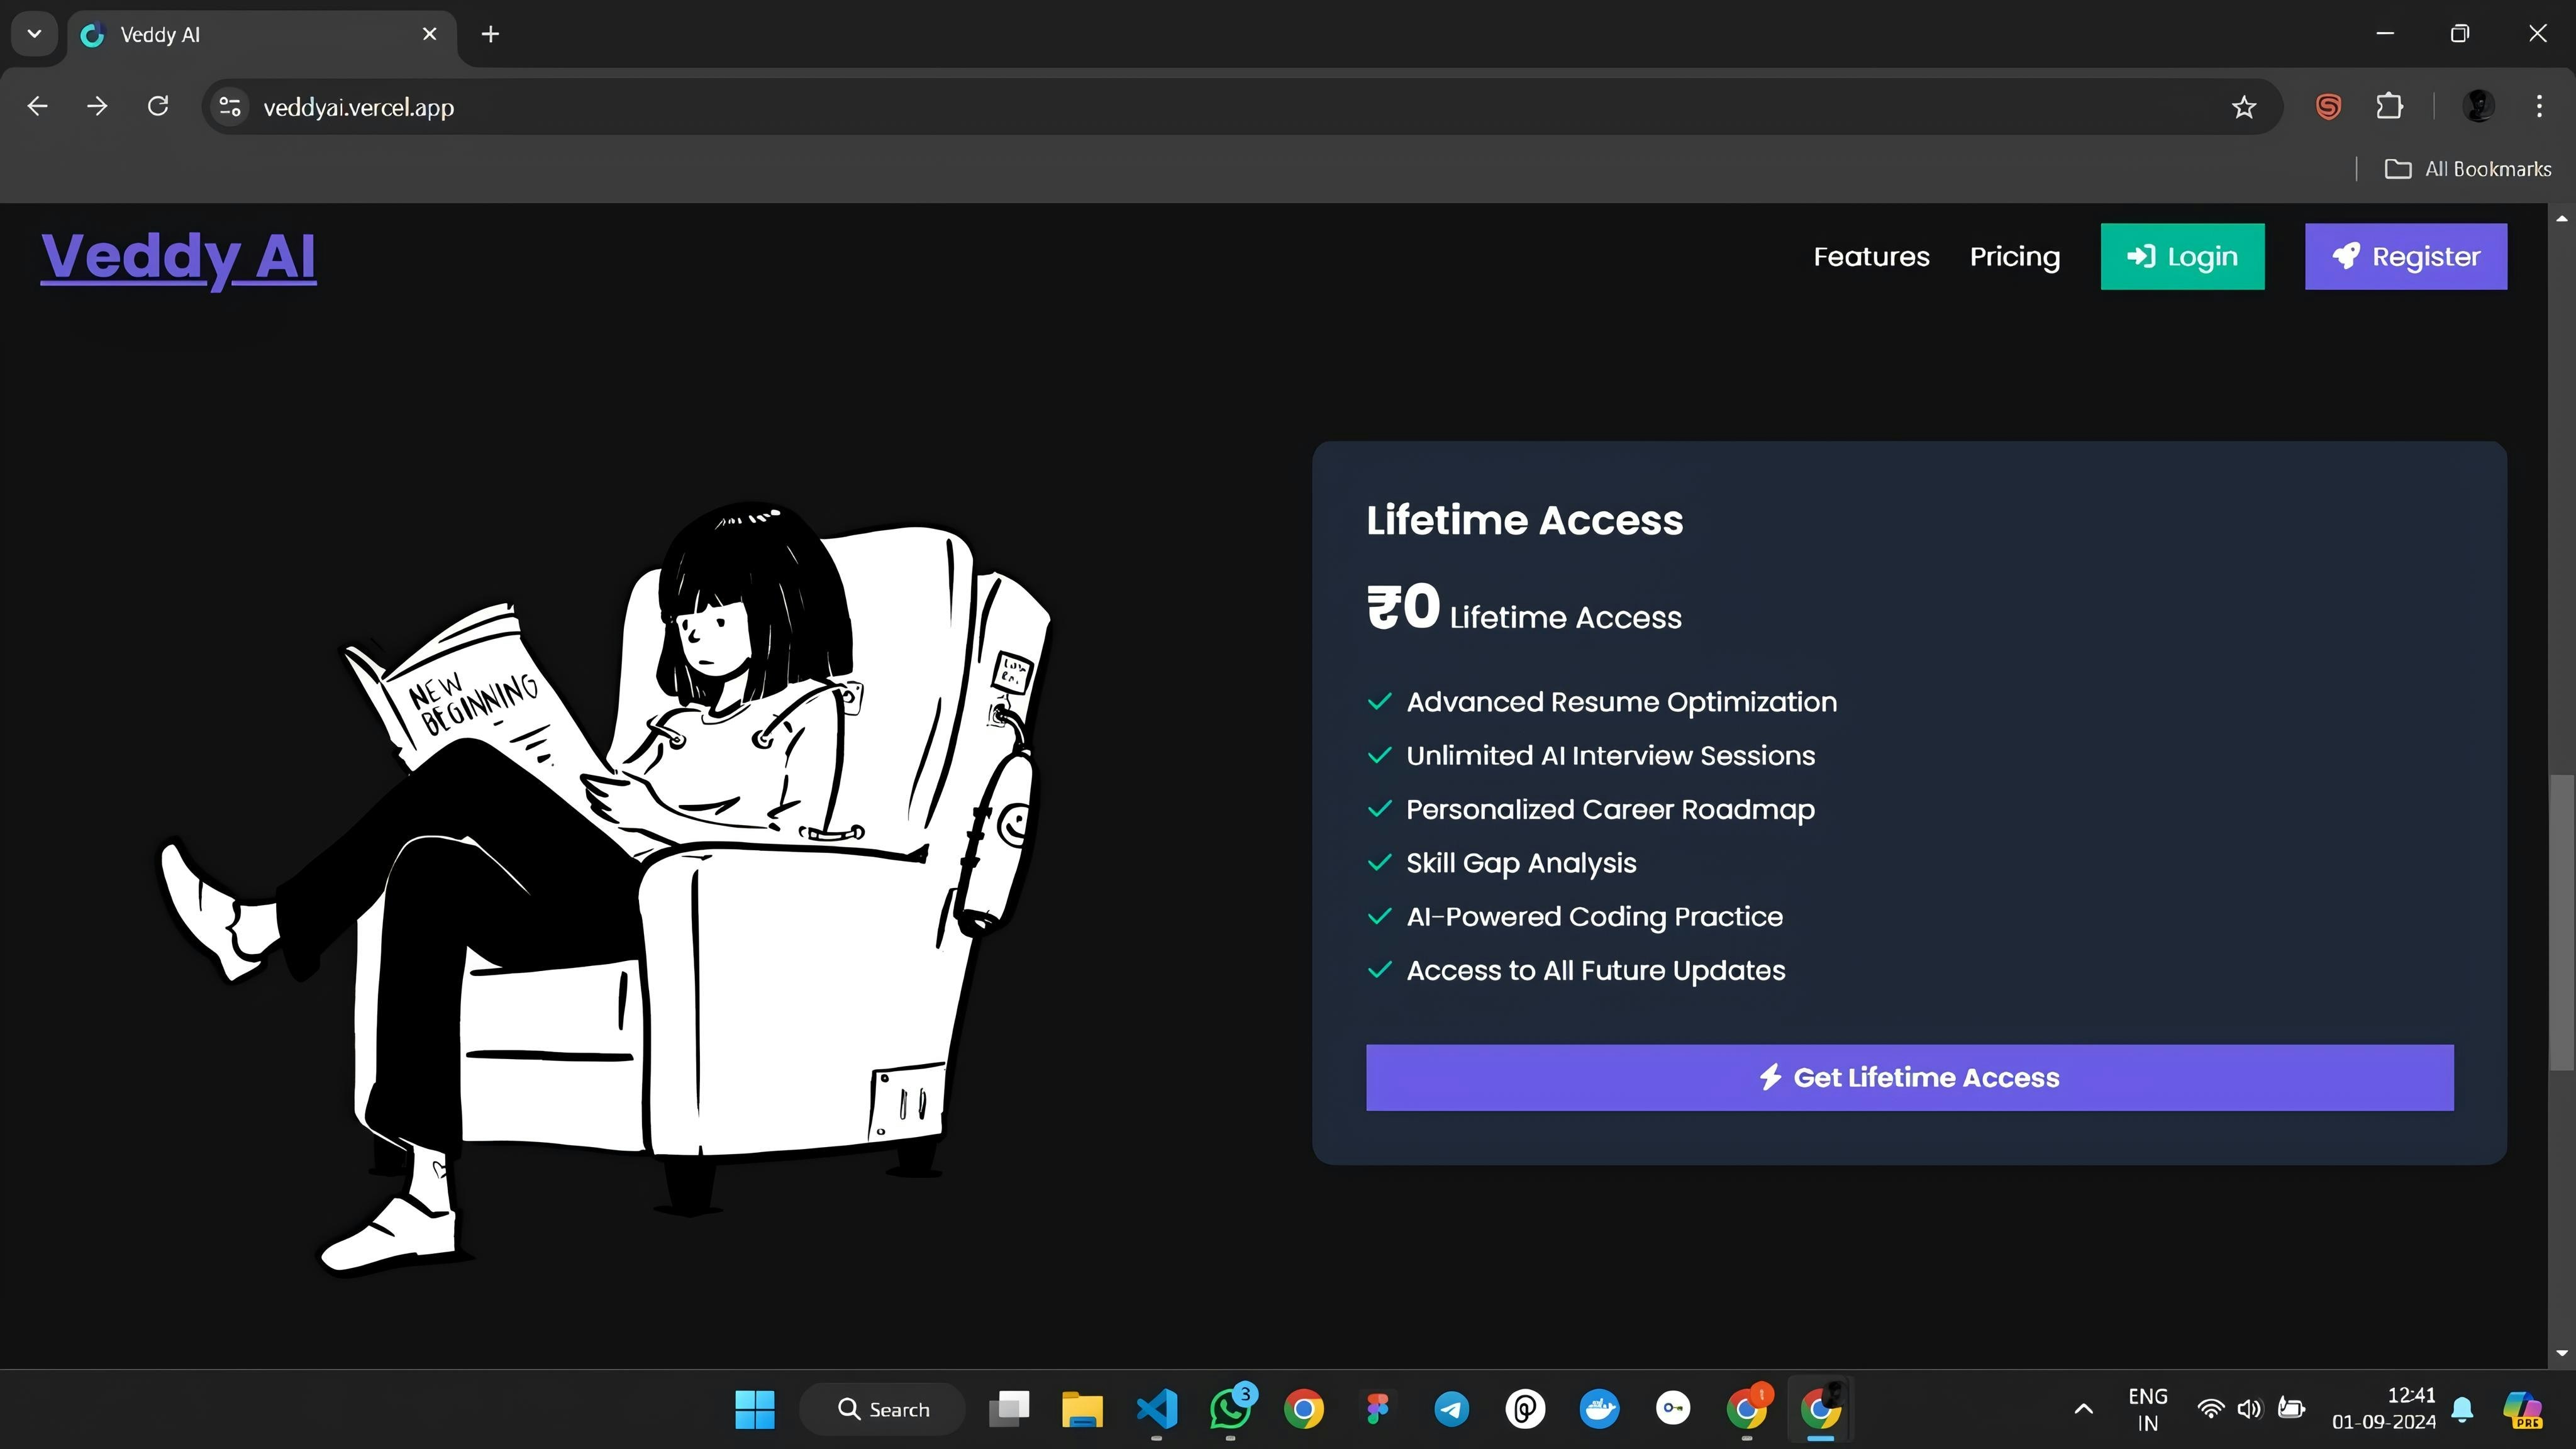Open WhatsApp from the taskbar
This screenshot has width=2576, height=1449.
click(1230, 1409)
